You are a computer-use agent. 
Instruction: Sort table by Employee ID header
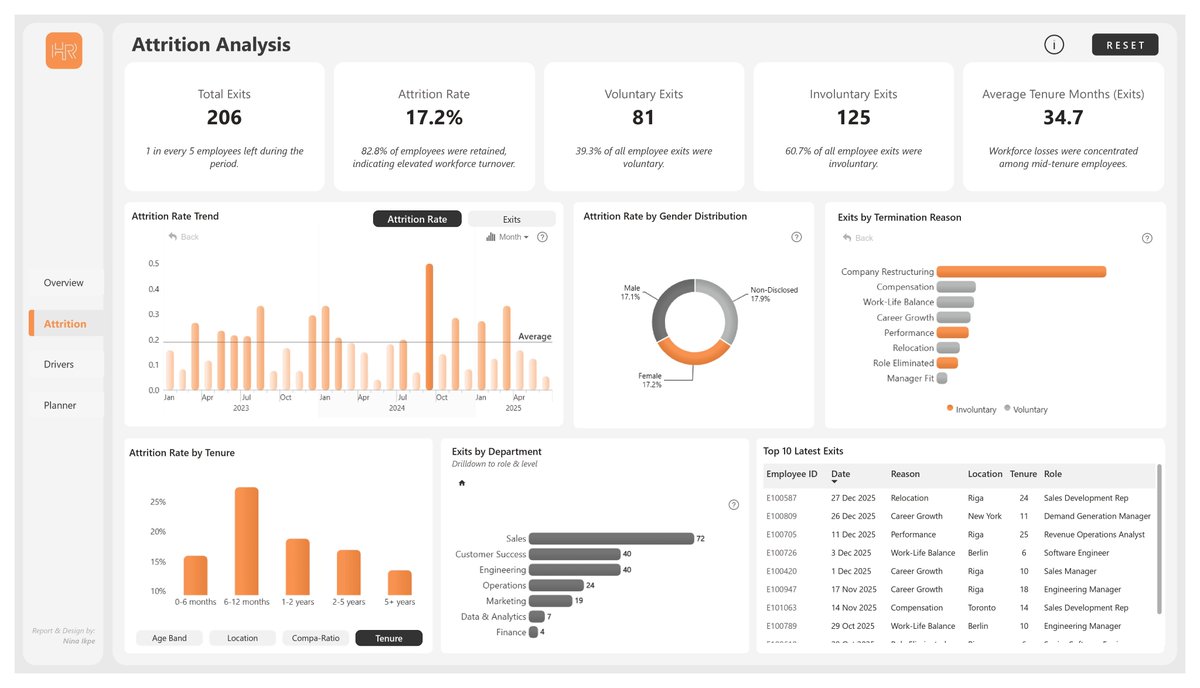tap(792, 473)
